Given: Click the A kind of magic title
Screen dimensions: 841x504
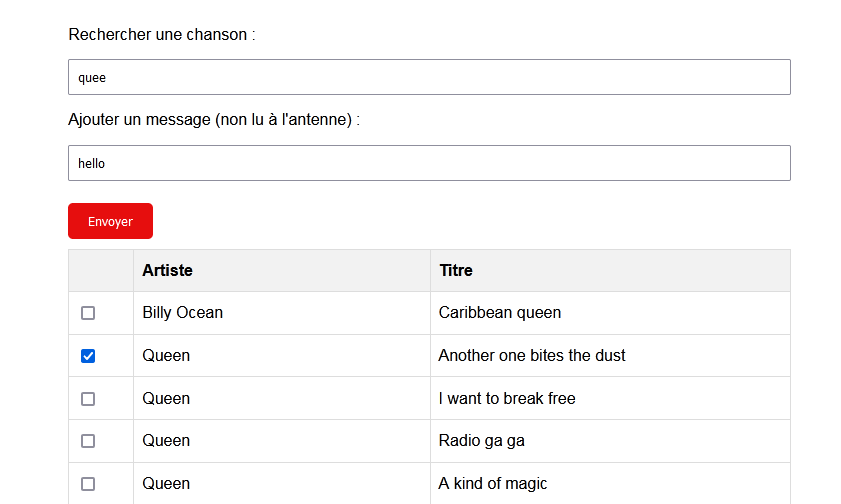Looking at the screenshot, I should (x=493, y=484).
